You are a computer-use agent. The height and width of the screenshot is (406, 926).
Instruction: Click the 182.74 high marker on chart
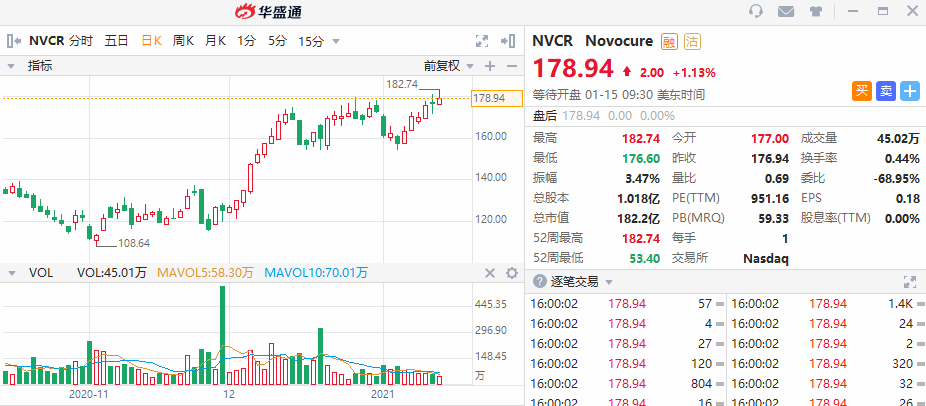tap(402, 84)
